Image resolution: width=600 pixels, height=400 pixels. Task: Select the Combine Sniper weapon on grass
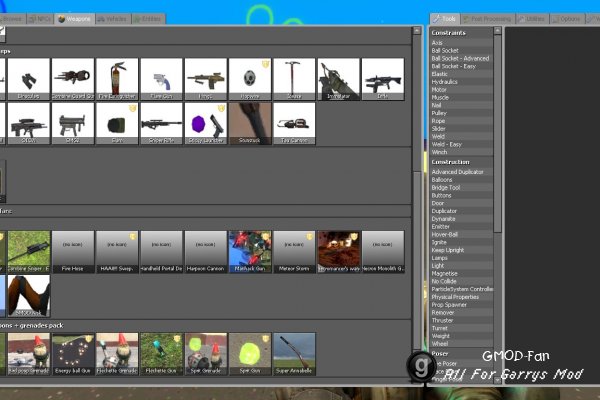point(29,252)
